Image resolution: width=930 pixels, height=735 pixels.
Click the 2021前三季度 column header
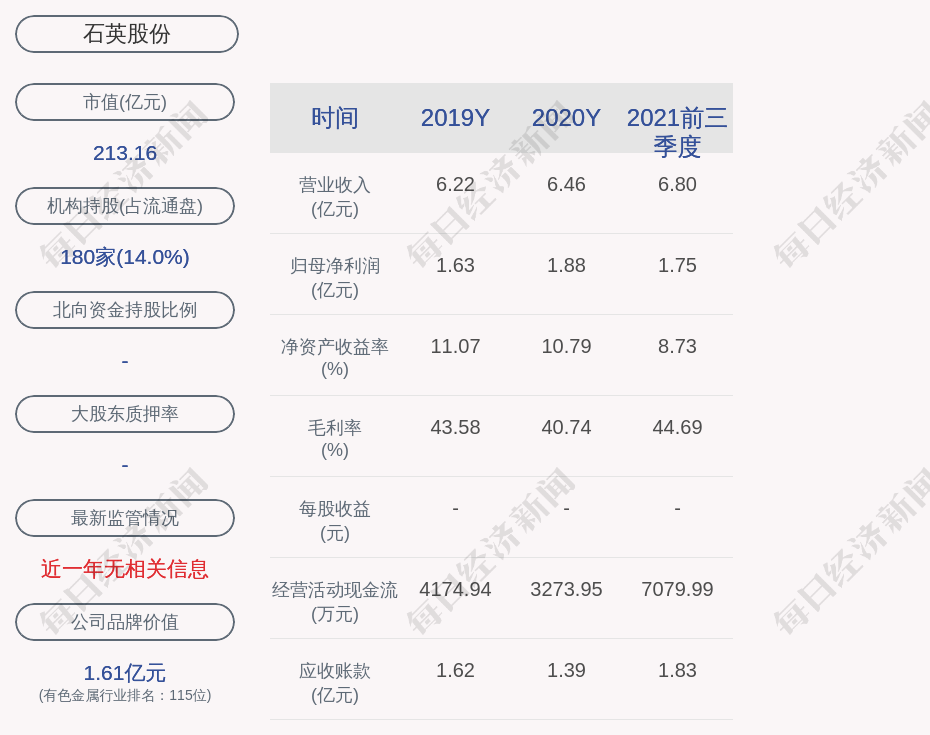point(677,132)
